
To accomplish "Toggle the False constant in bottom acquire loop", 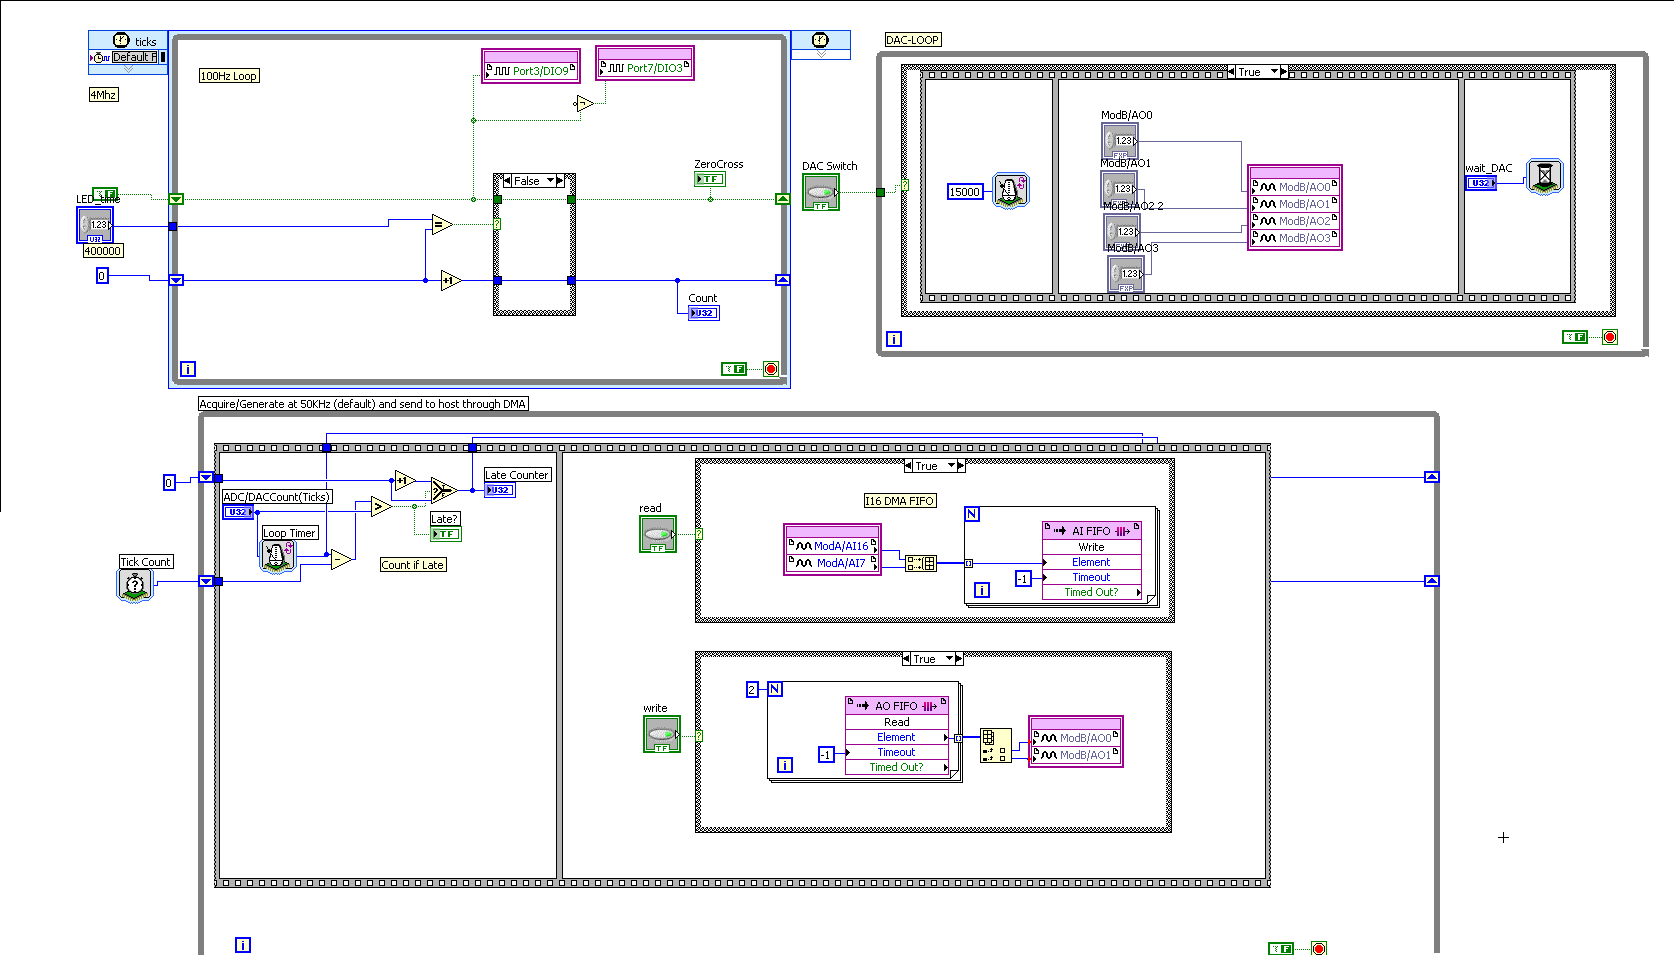I will tap(1281, 948).
